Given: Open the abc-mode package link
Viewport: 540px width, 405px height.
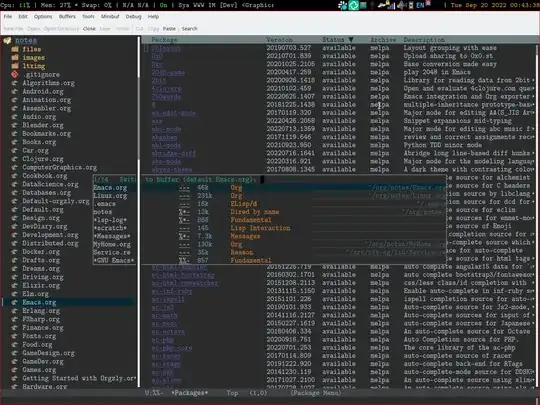Looking at the screenshot, I should coord(166,129).
